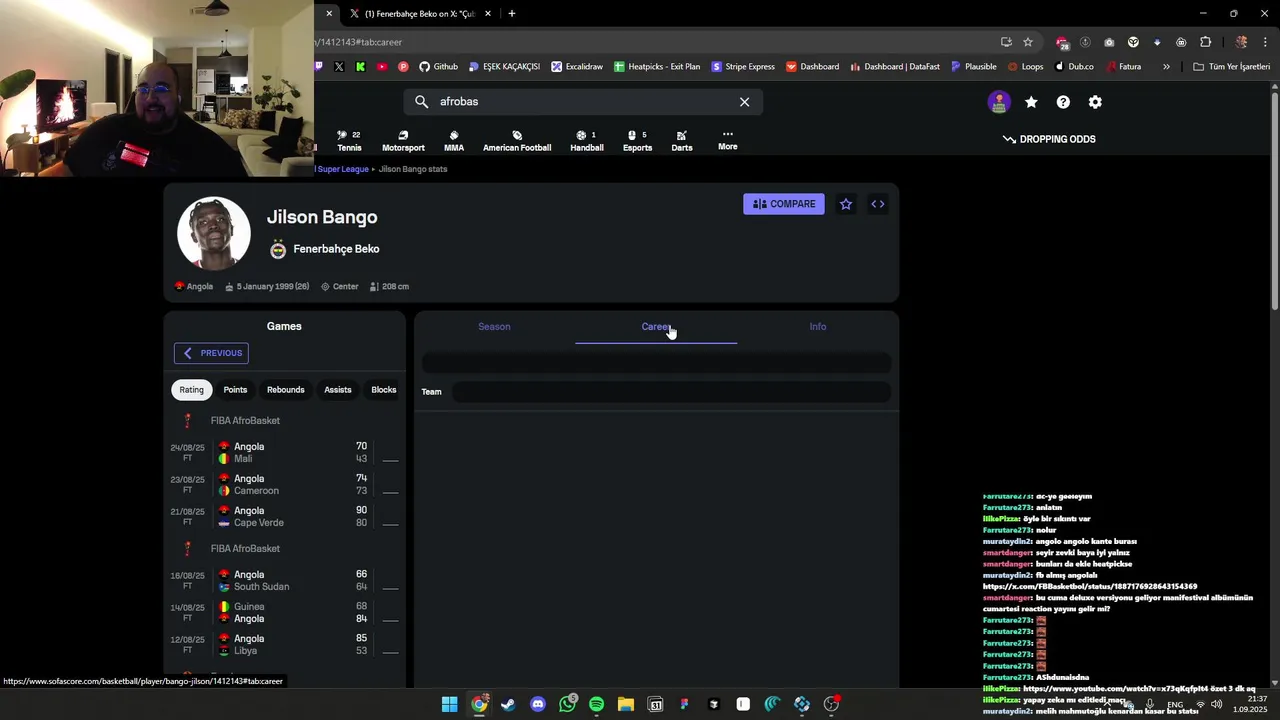The width and height of the screenshot is (1280, 720).
Task: Open the Windows Start menu
Action: tap(450, 705)
